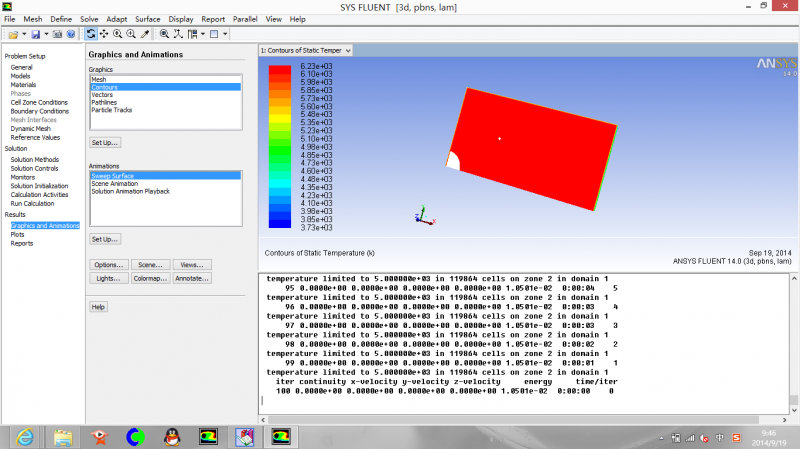
Task: Click the graphics window layout icon
Action: tap(214, 34)
